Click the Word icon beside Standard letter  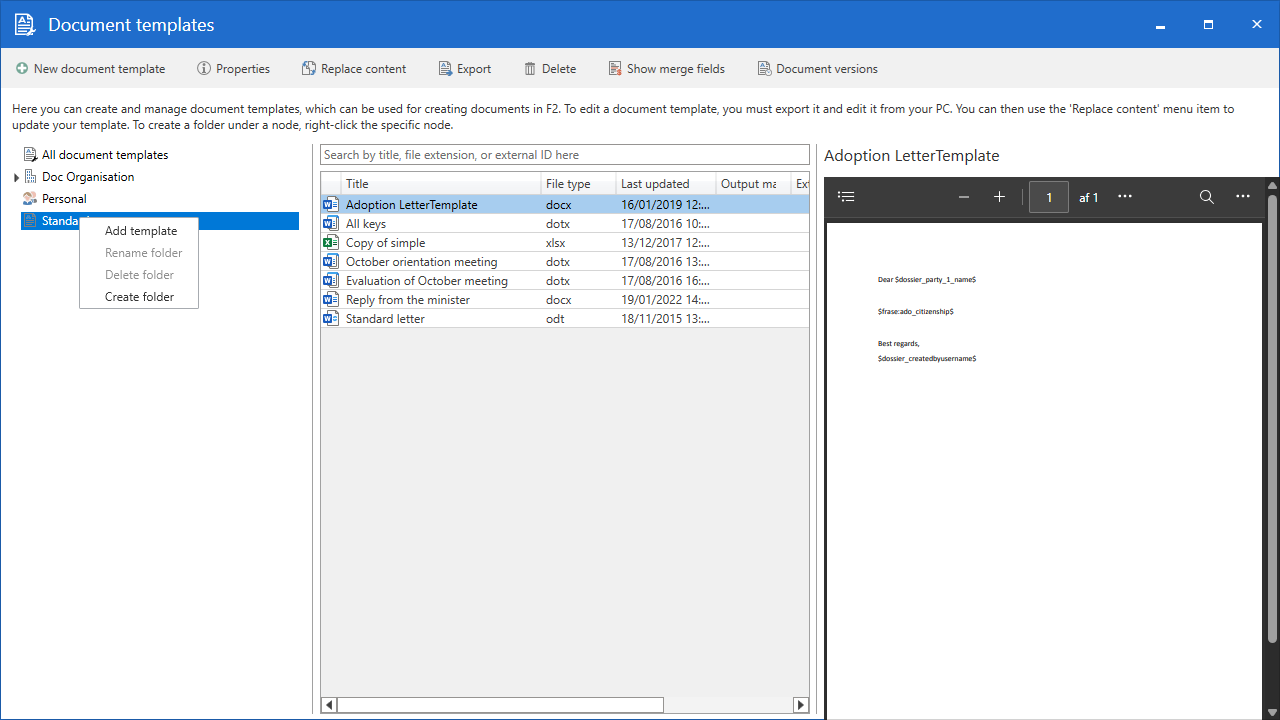point(331,318)
